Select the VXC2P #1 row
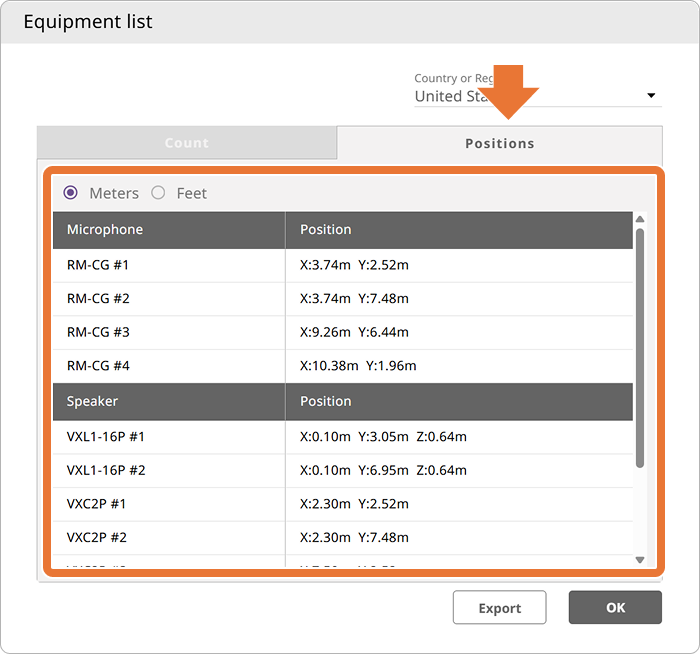This screenshot has height=654, width=700. [343, 504]
